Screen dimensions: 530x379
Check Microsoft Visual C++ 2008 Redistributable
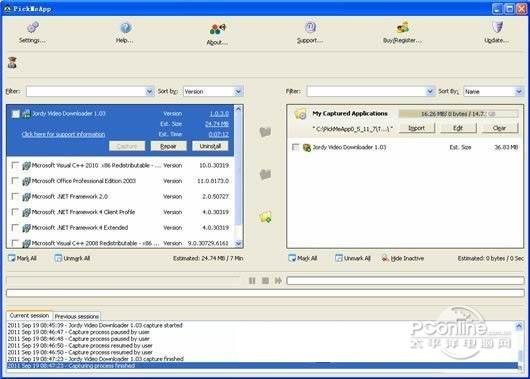click(x=15, y=243)
